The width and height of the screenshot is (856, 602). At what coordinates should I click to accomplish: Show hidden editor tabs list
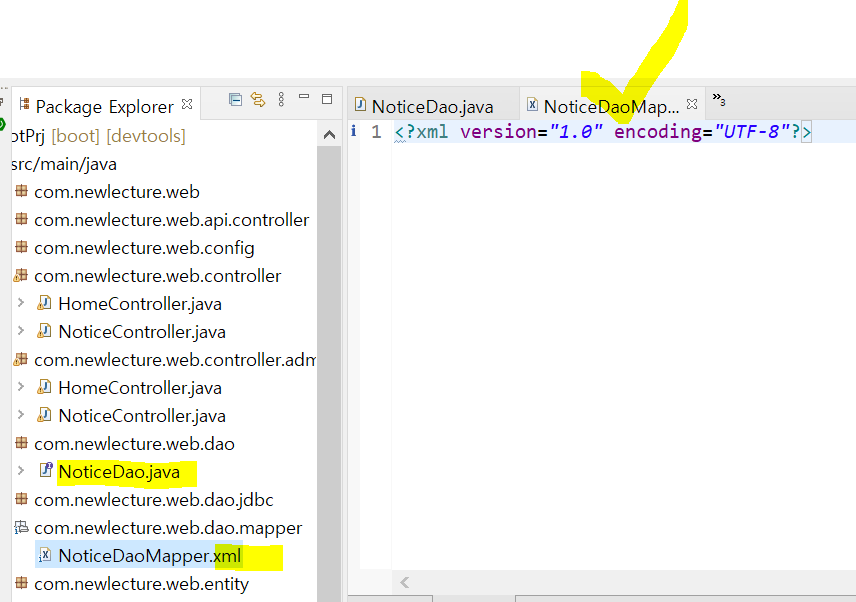pyautogui.click(x=718, y=99)
